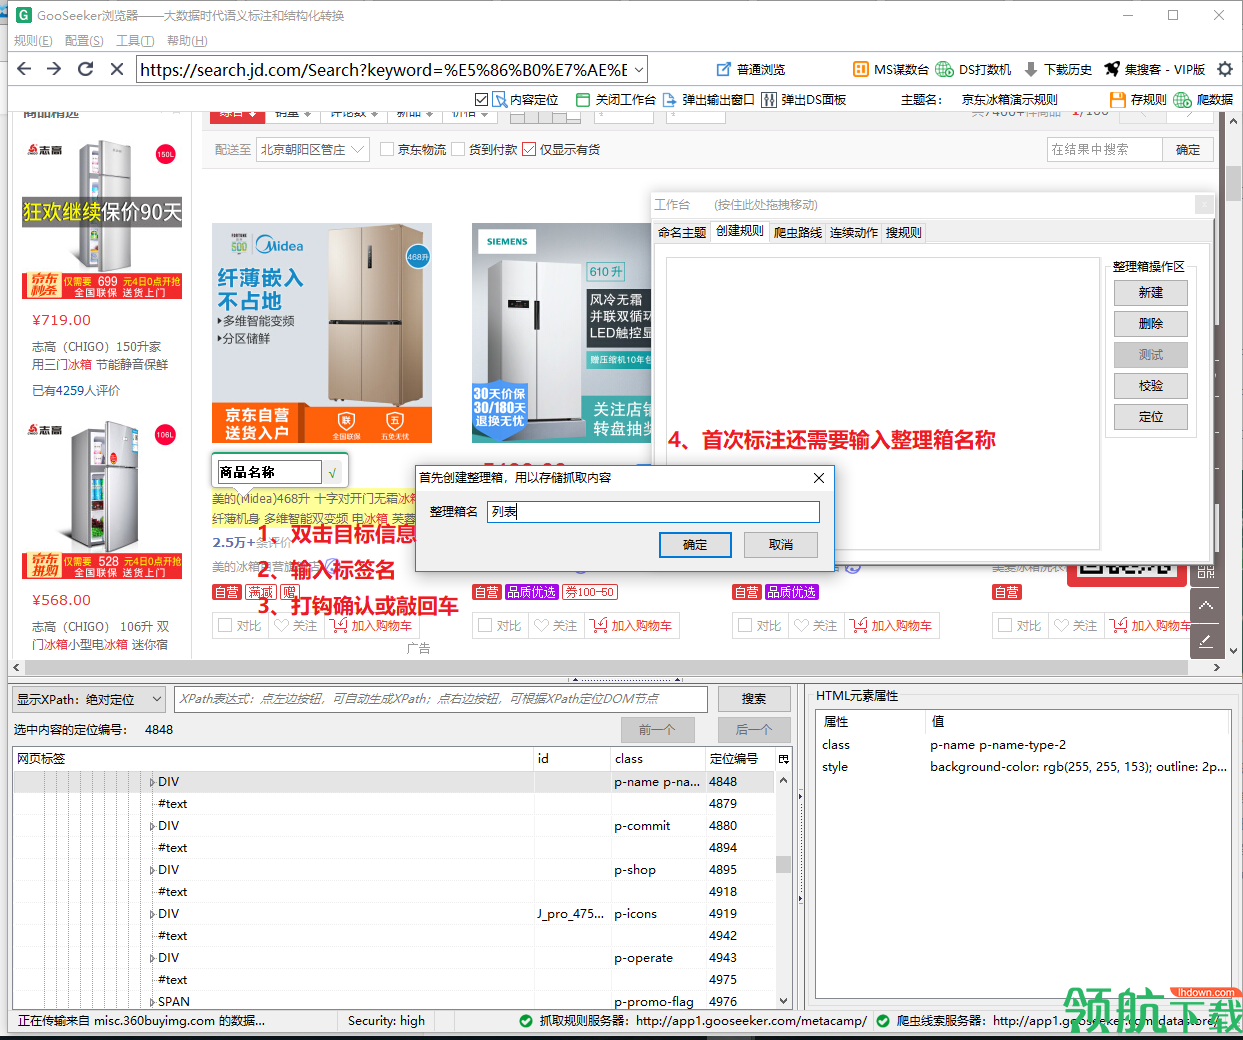
Task: Check 对比 for the Siemens fridge
Action: point(485,626)
